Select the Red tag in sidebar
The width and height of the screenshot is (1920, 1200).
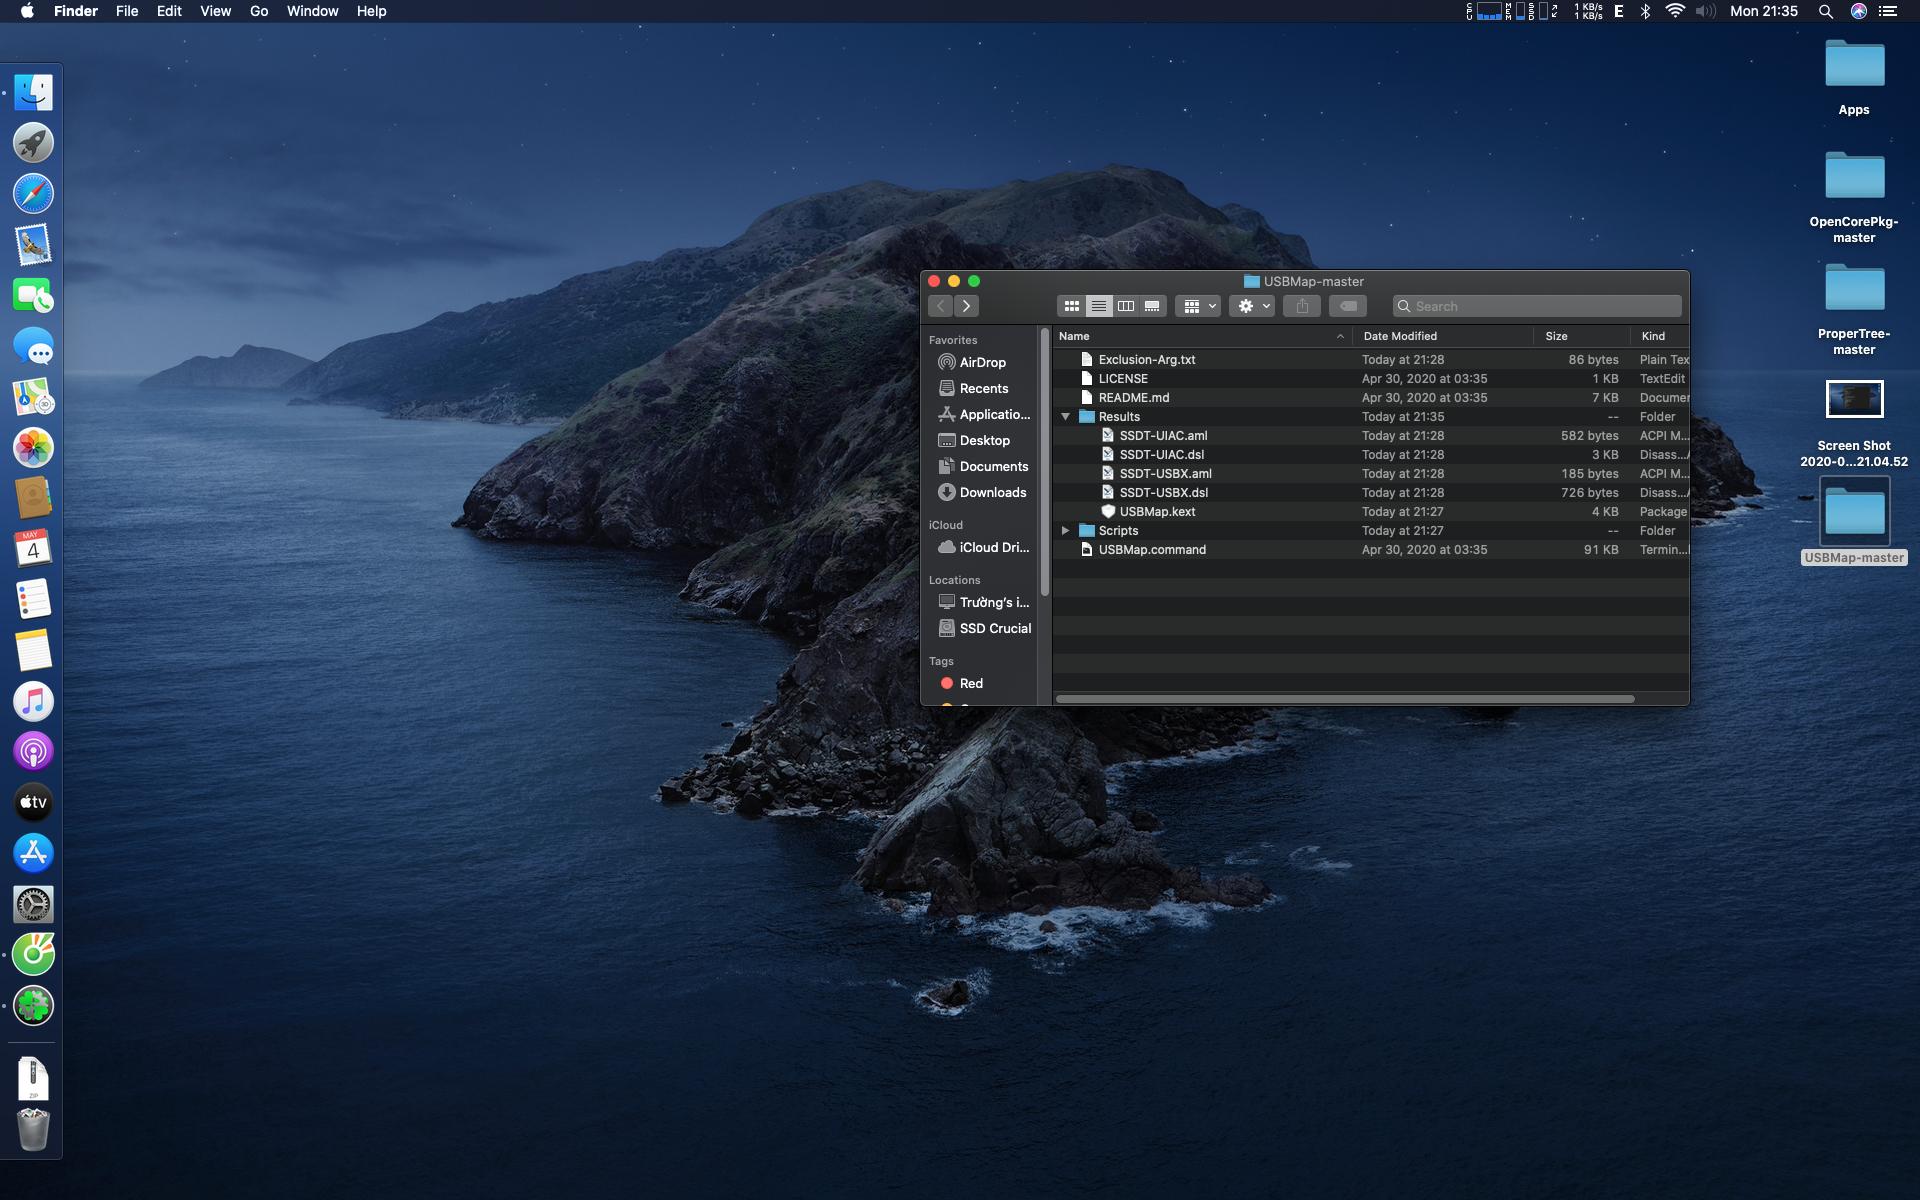pos(961,683)
